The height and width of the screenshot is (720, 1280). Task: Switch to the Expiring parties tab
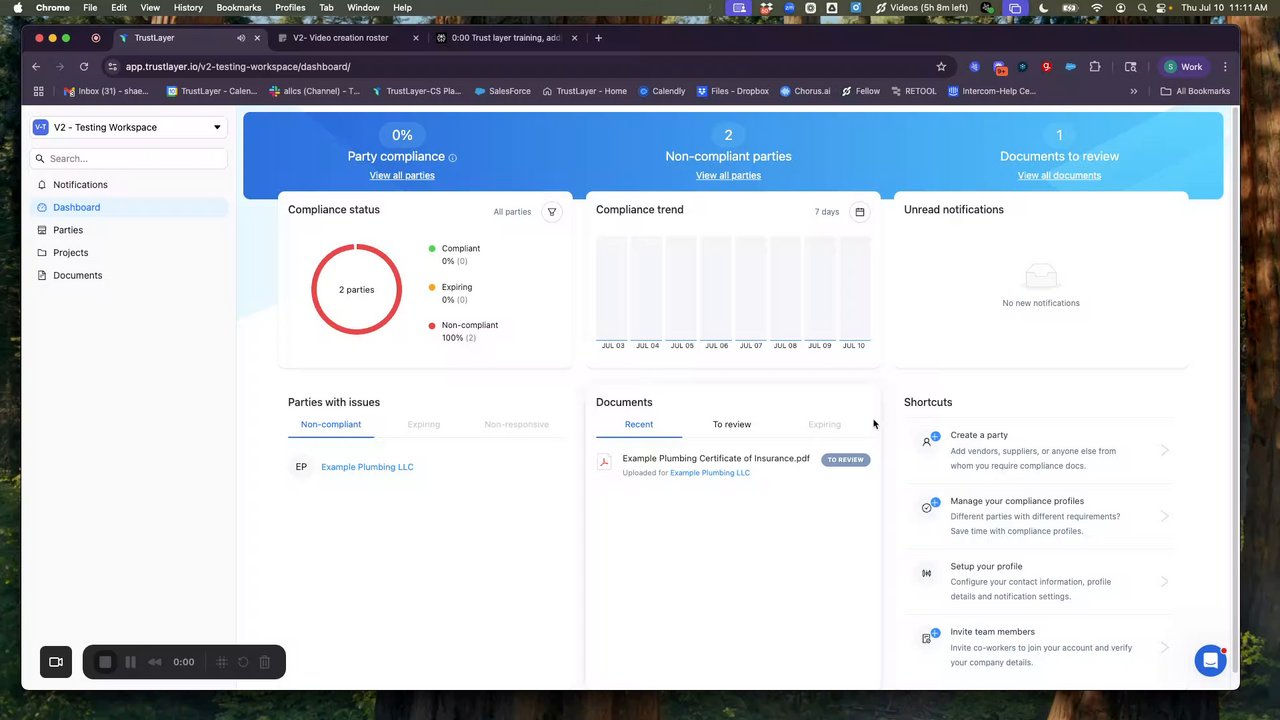(424, 424)
